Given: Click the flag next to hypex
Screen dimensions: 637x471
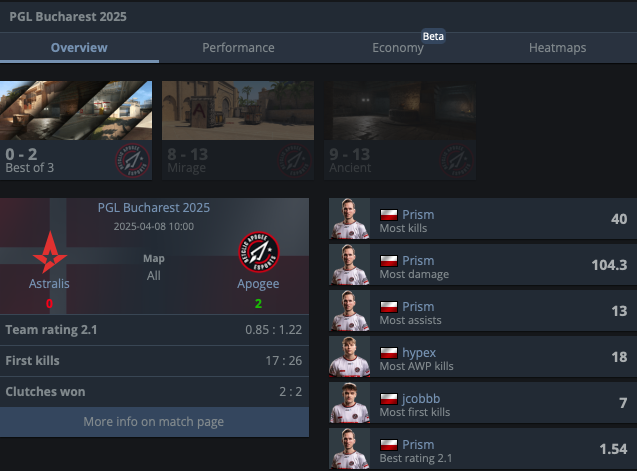Looking at the screenshot, I should 389,353.
